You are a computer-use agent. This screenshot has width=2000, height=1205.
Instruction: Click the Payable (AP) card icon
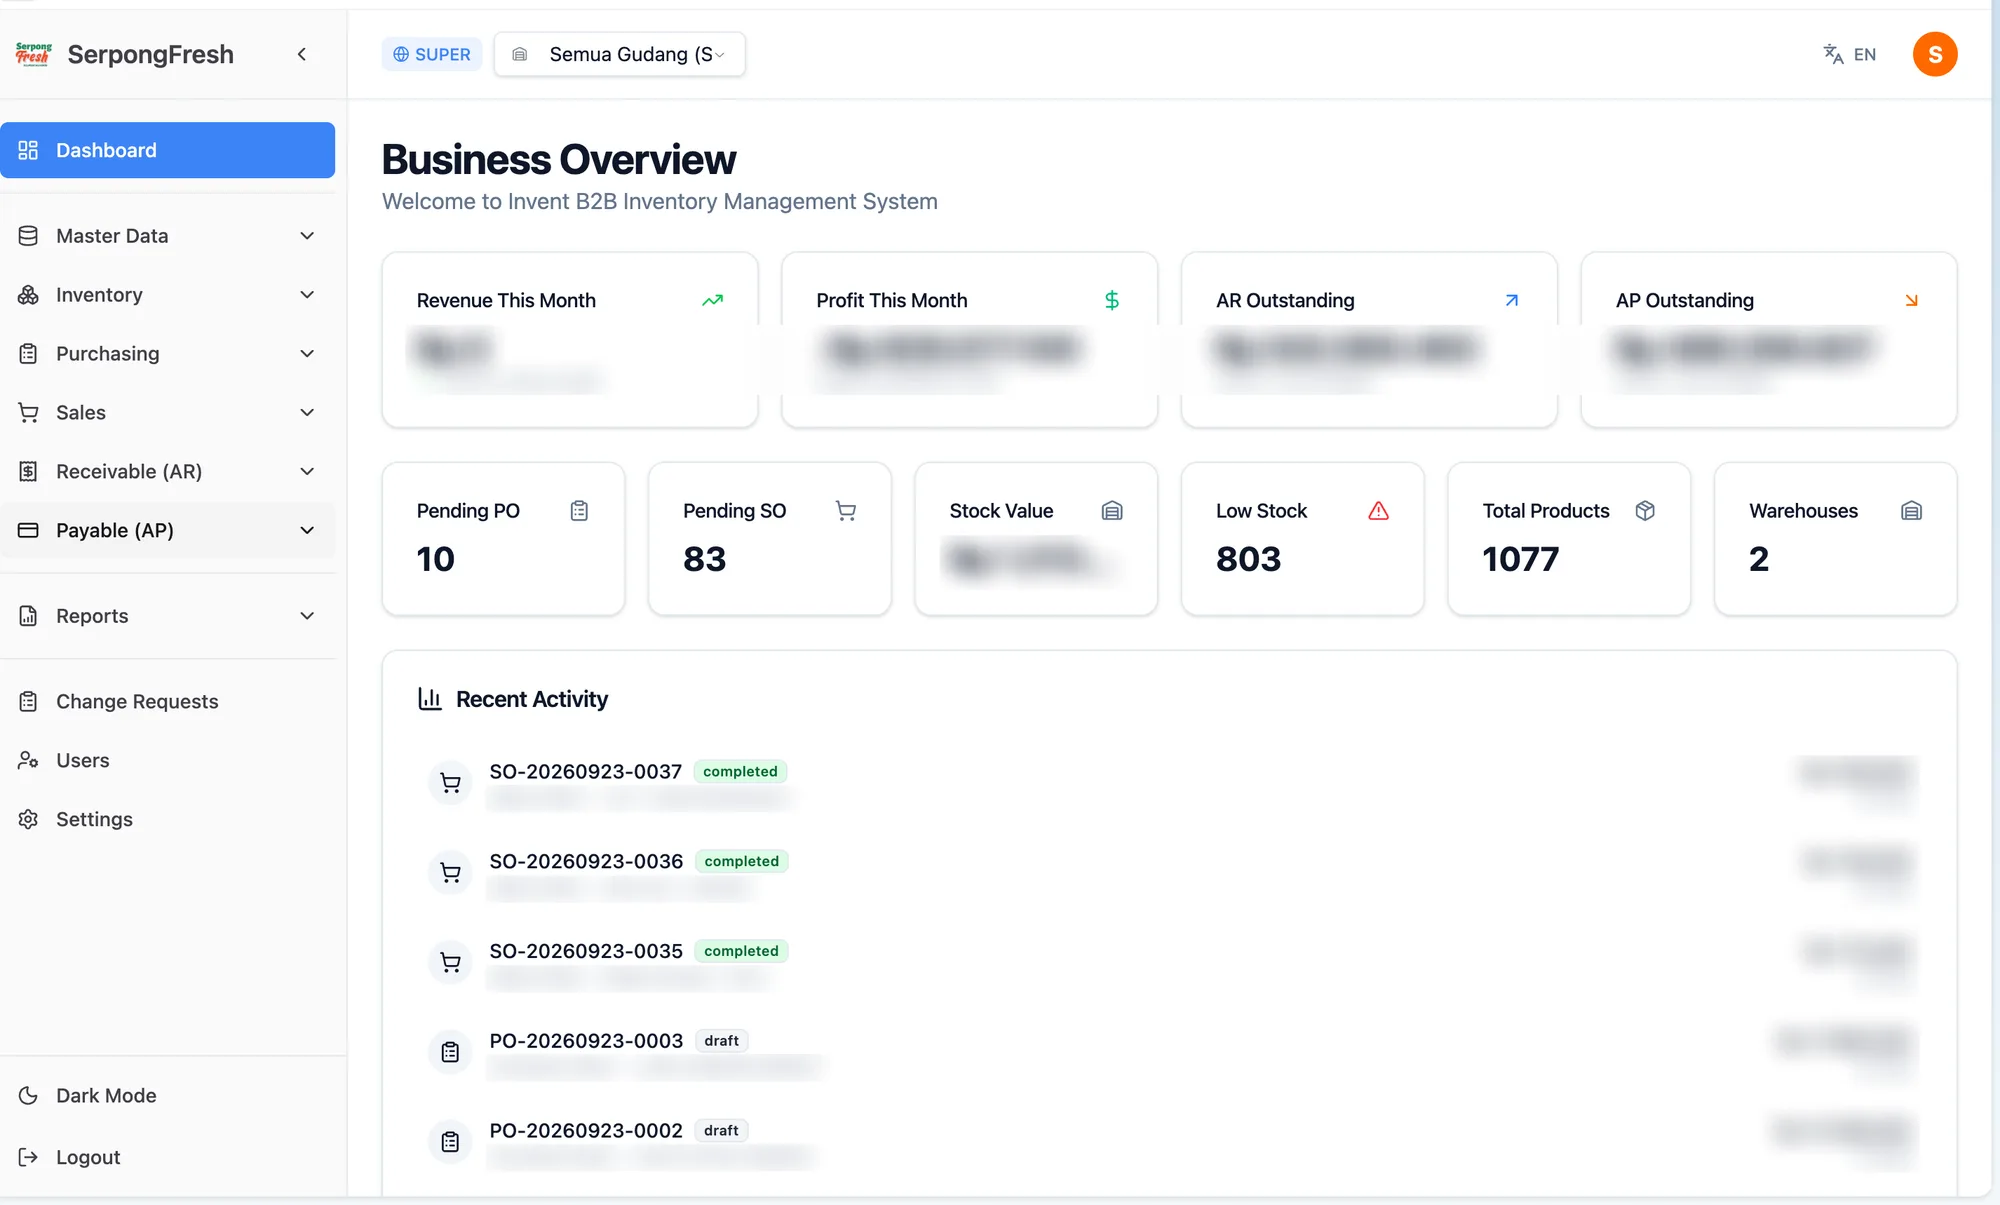[28, 530]
